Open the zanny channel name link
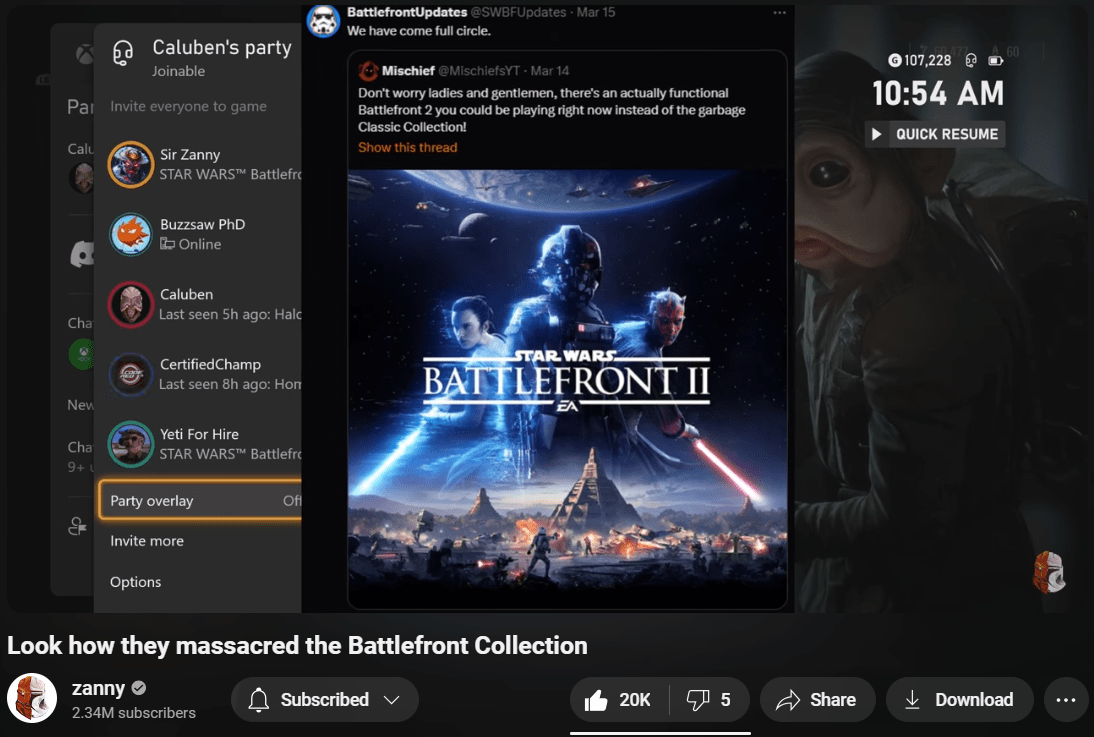This screenshot has height=737, width=1094. pos(98,688)
